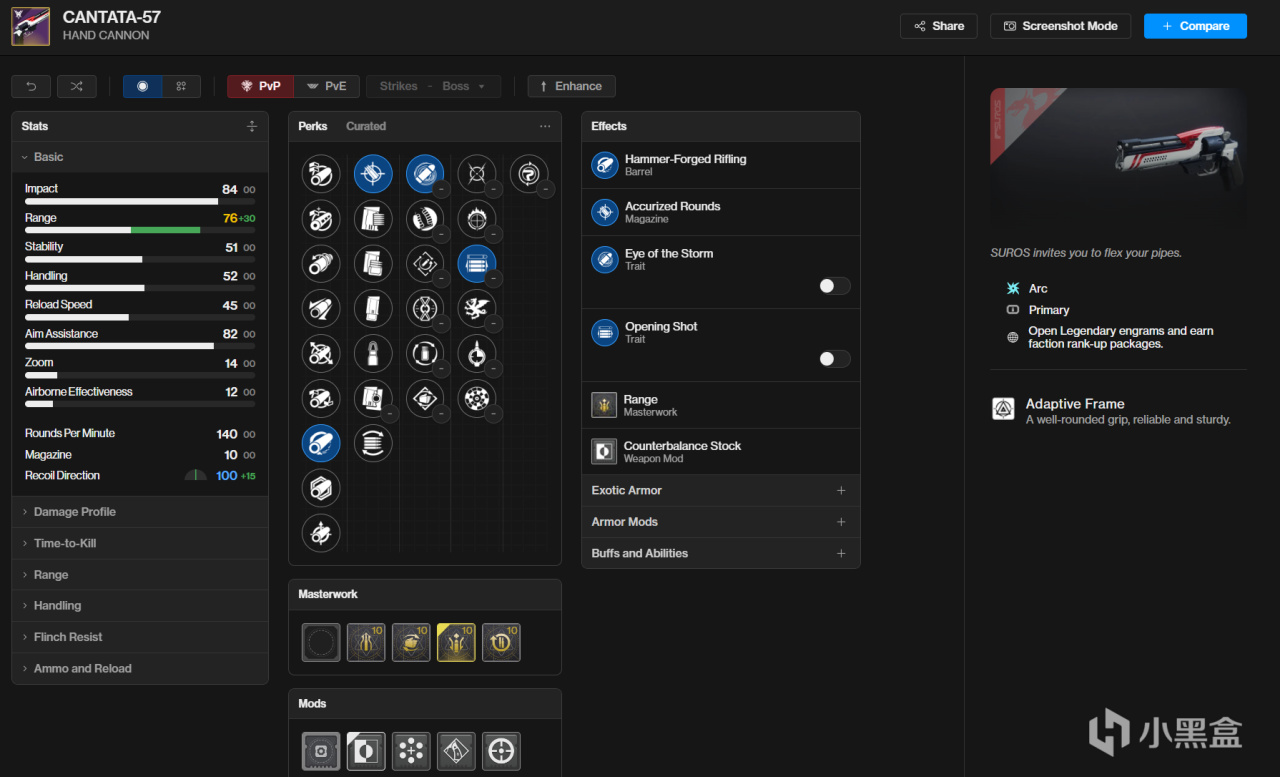Click the Cantata-57 weapon preview image
Viewport: 1280px width, 777px height.
[x=1118, y=158]
